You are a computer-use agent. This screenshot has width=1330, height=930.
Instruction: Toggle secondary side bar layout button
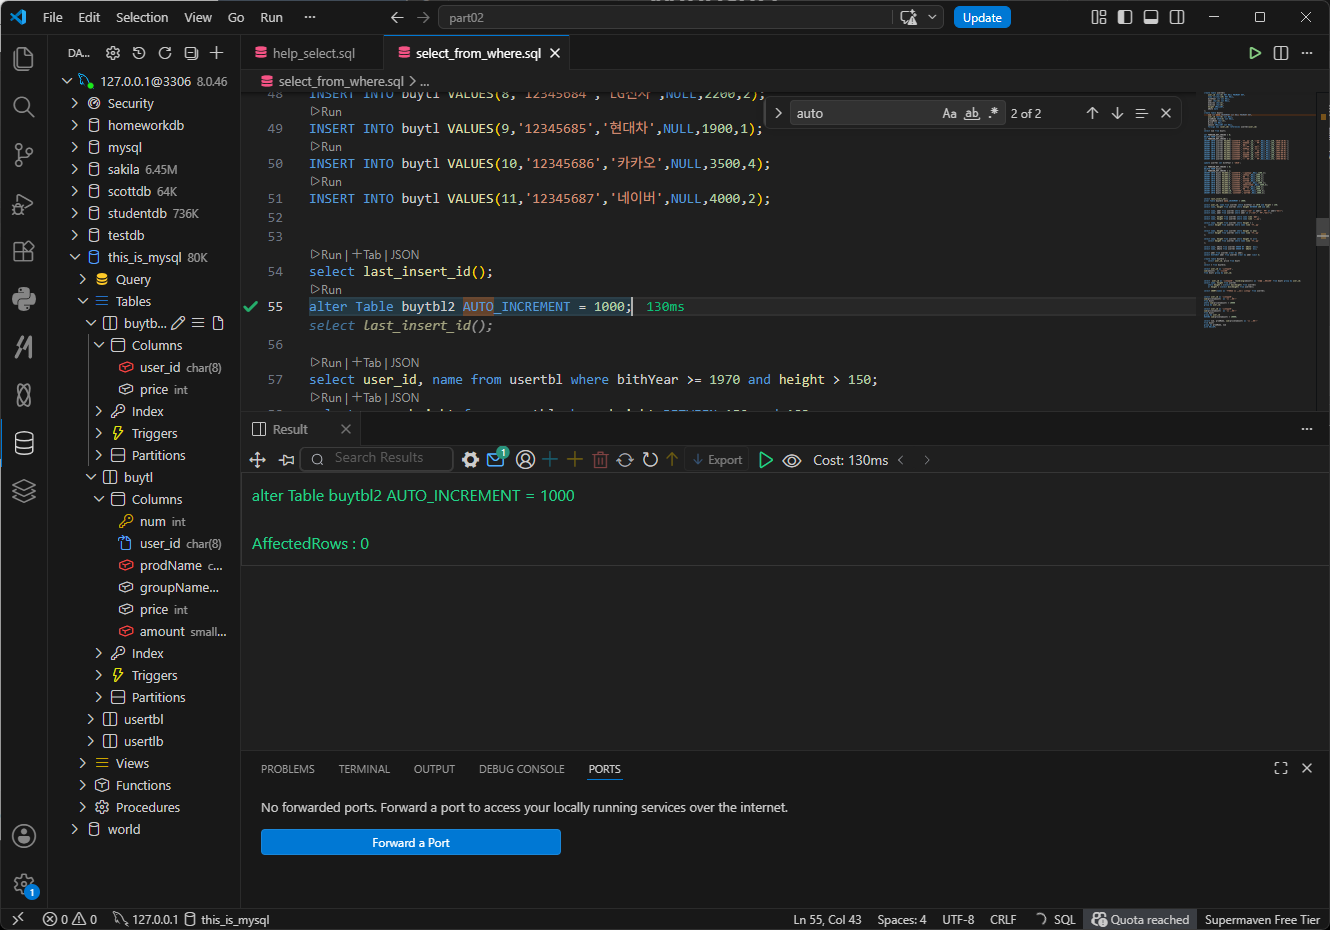[x=1177, y=17]
